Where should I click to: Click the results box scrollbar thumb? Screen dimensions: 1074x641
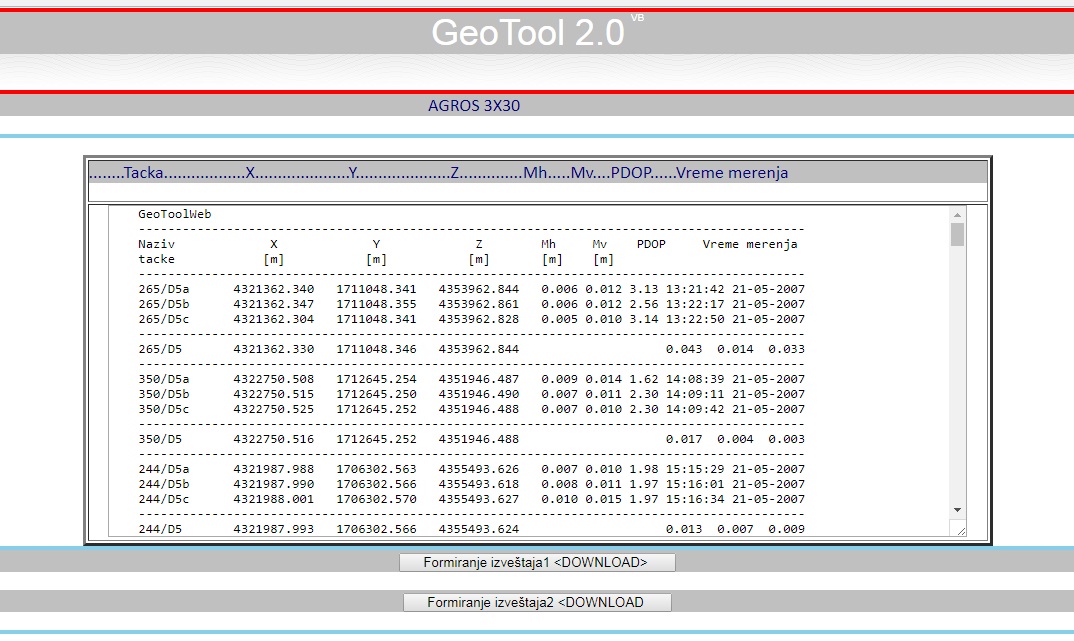(x=957, y=234)
